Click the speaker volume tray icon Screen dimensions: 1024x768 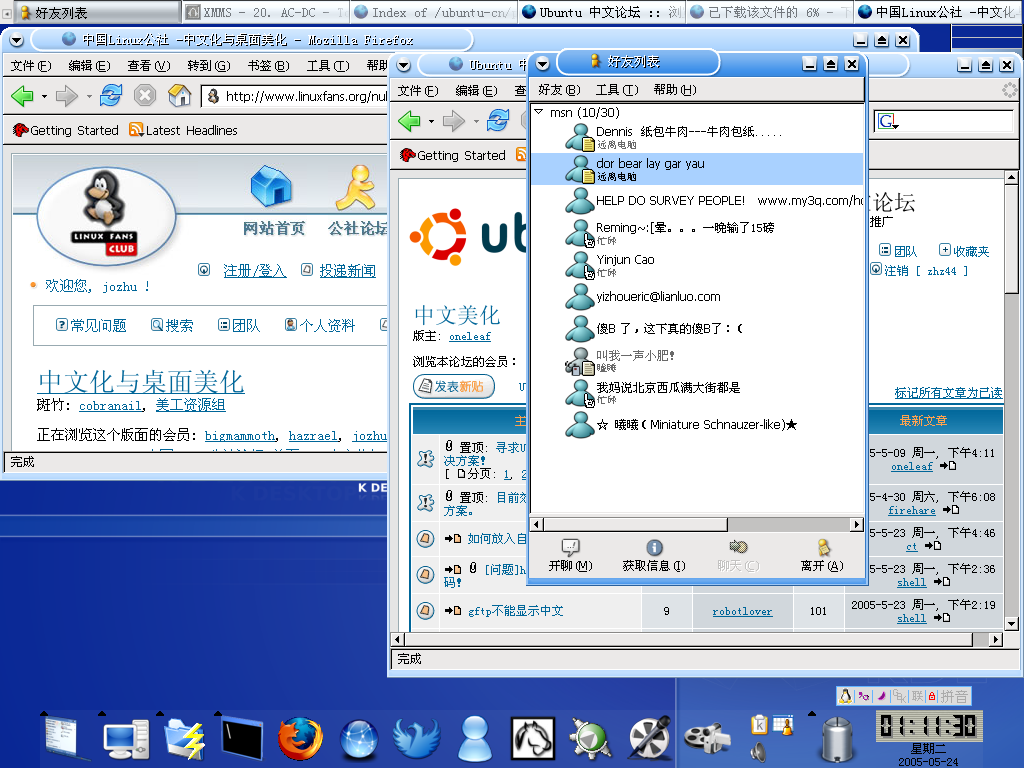click(758, 752)
